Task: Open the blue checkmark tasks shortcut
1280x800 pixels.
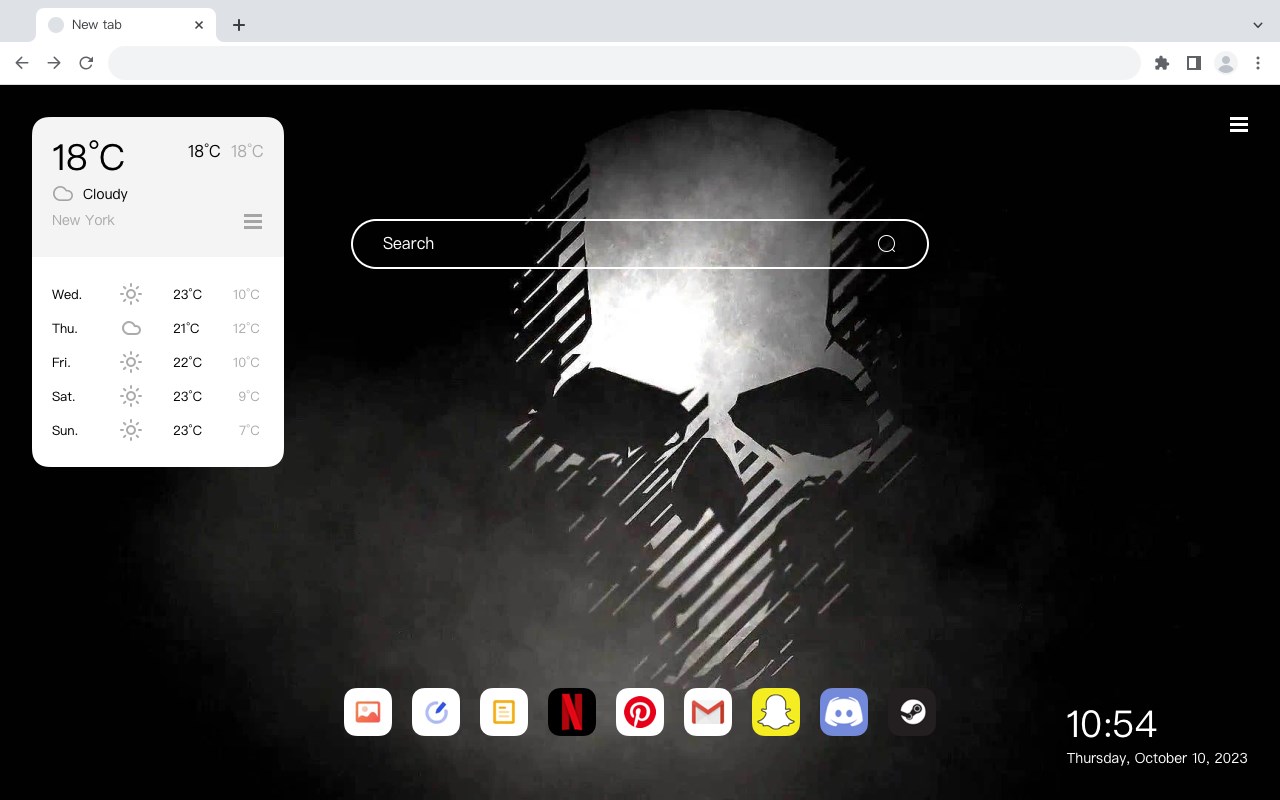Action: click(x=436, y=712)
